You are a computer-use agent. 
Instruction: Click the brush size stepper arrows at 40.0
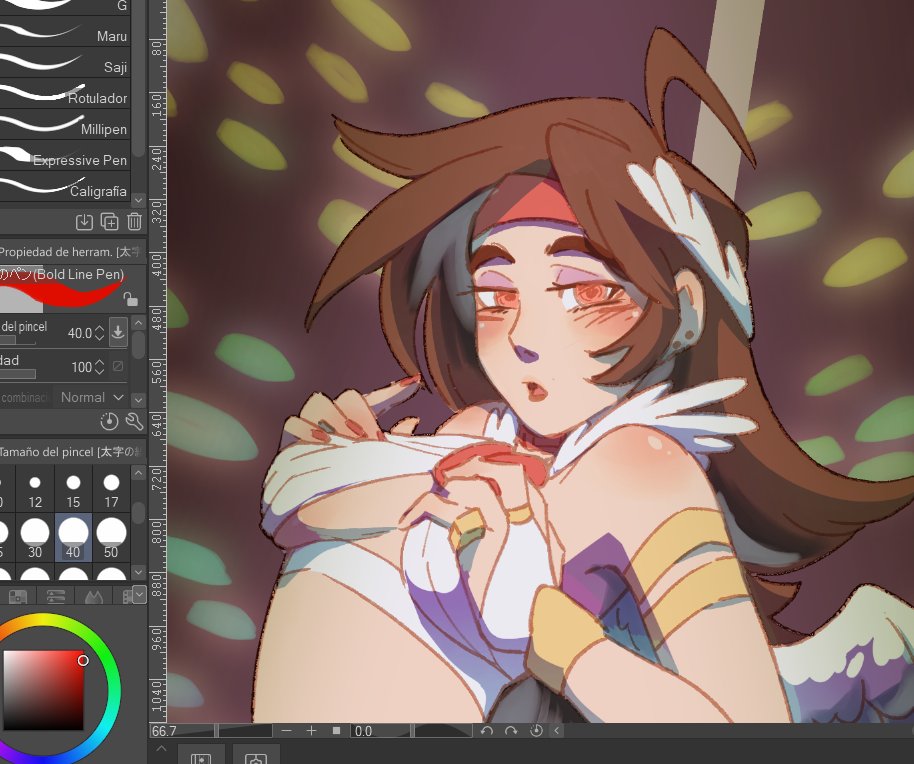point(99,333)
